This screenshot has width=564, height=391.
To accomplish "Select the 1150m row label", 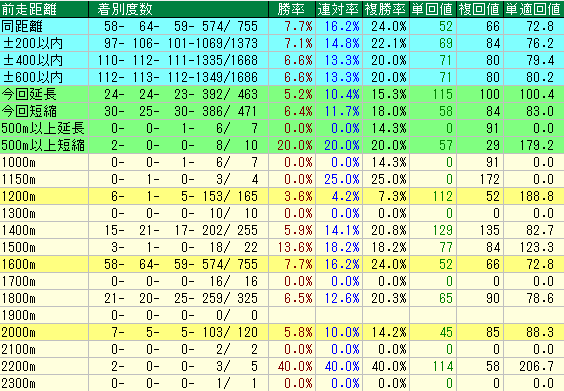I will [x=19, y=179].
